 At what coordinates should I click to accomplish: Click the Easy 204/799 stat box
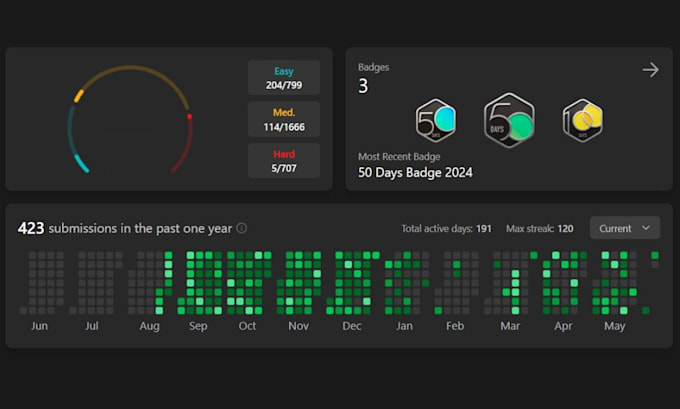click(284, 78)
